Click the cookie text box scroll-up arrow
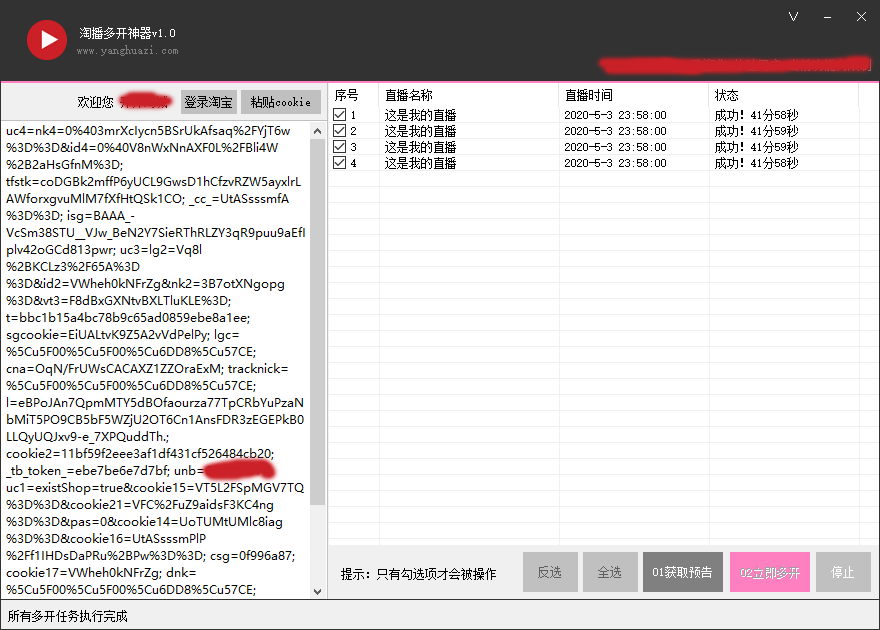The image size is (880, 630). (x=318, y=131)
